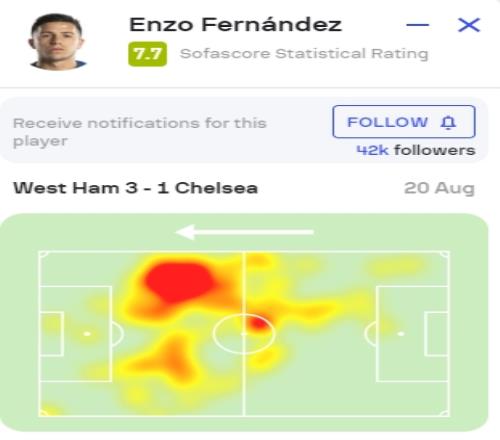
Task: Click the notifications prompt text
Action: click(140, 132)
